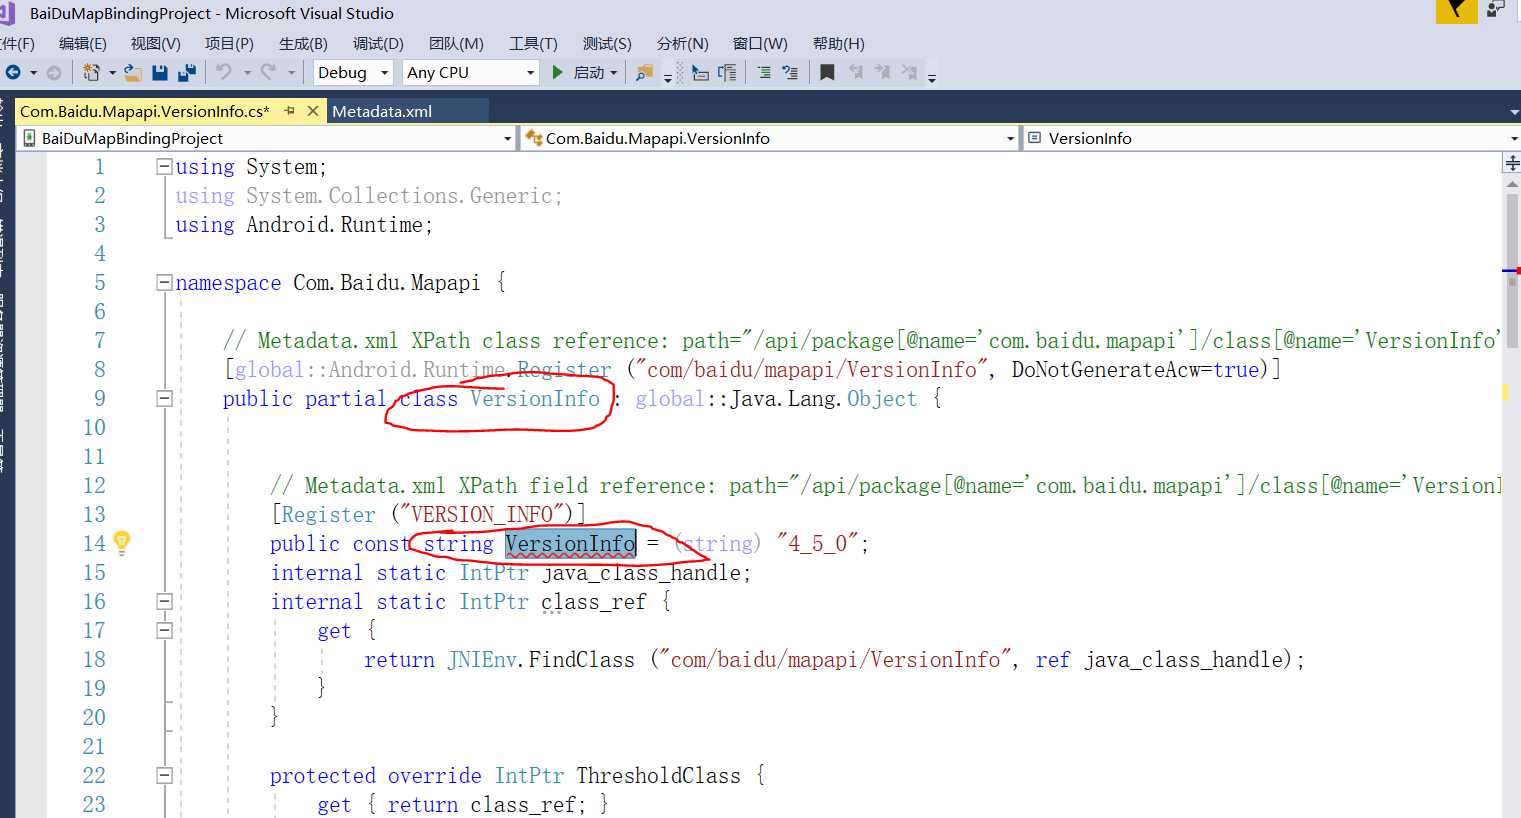Screen dimensions: 1521x818
Task: Collapse the VersionInfo class block at line 9
Action: [164, 399]
